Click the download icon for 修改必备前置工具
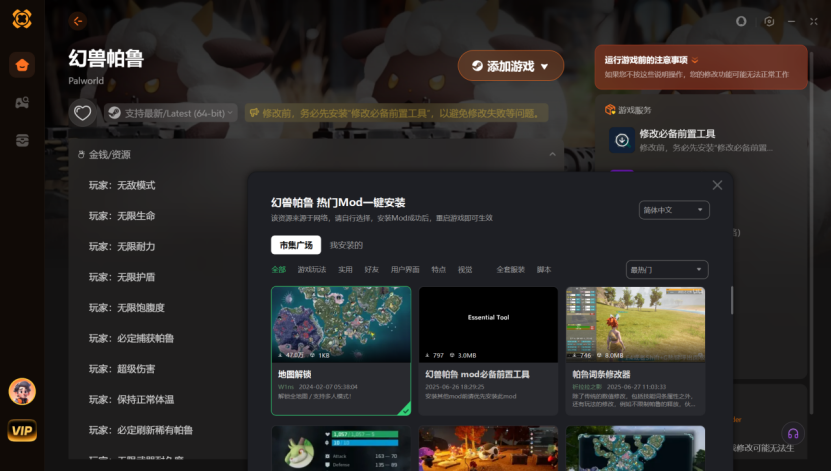 click(x=622, y=140)
